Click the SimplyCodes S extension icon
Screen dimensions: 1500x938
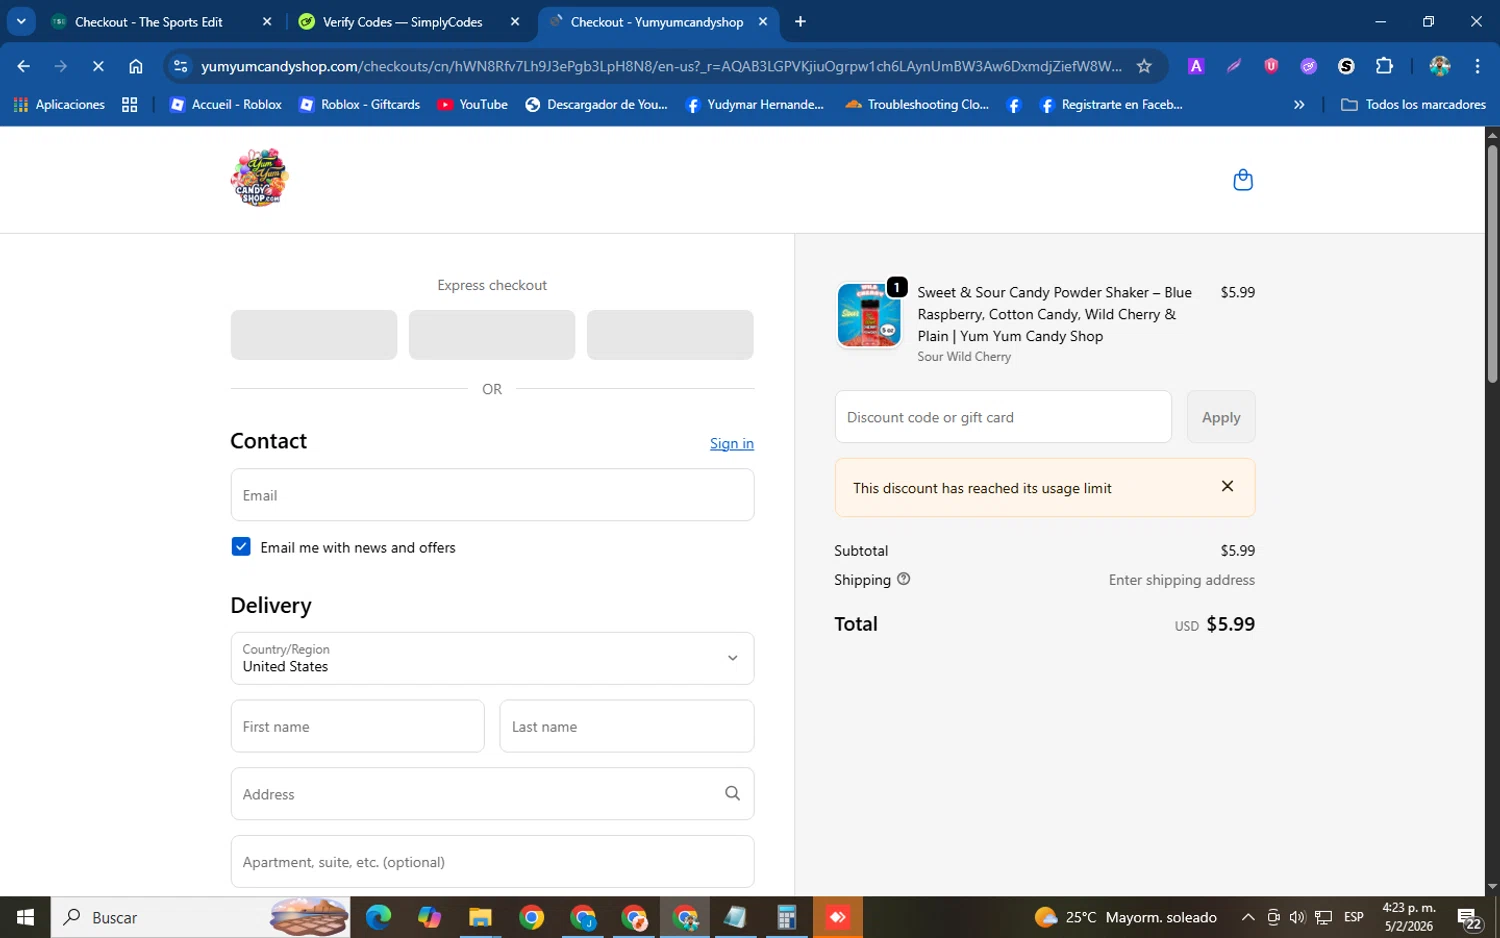tap(1346, 66)
